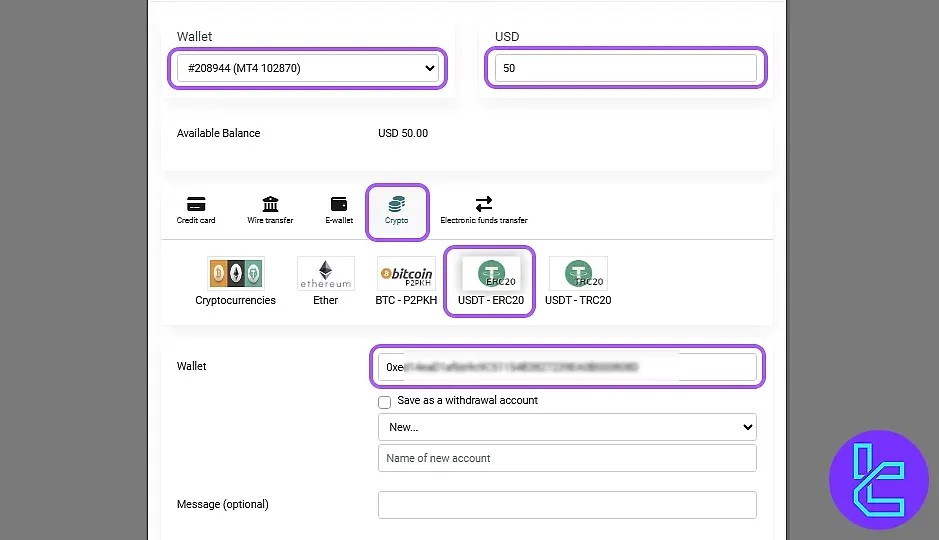
Task: Click the USD 50.00 available balance value
Action: click(x=403, y=133)
